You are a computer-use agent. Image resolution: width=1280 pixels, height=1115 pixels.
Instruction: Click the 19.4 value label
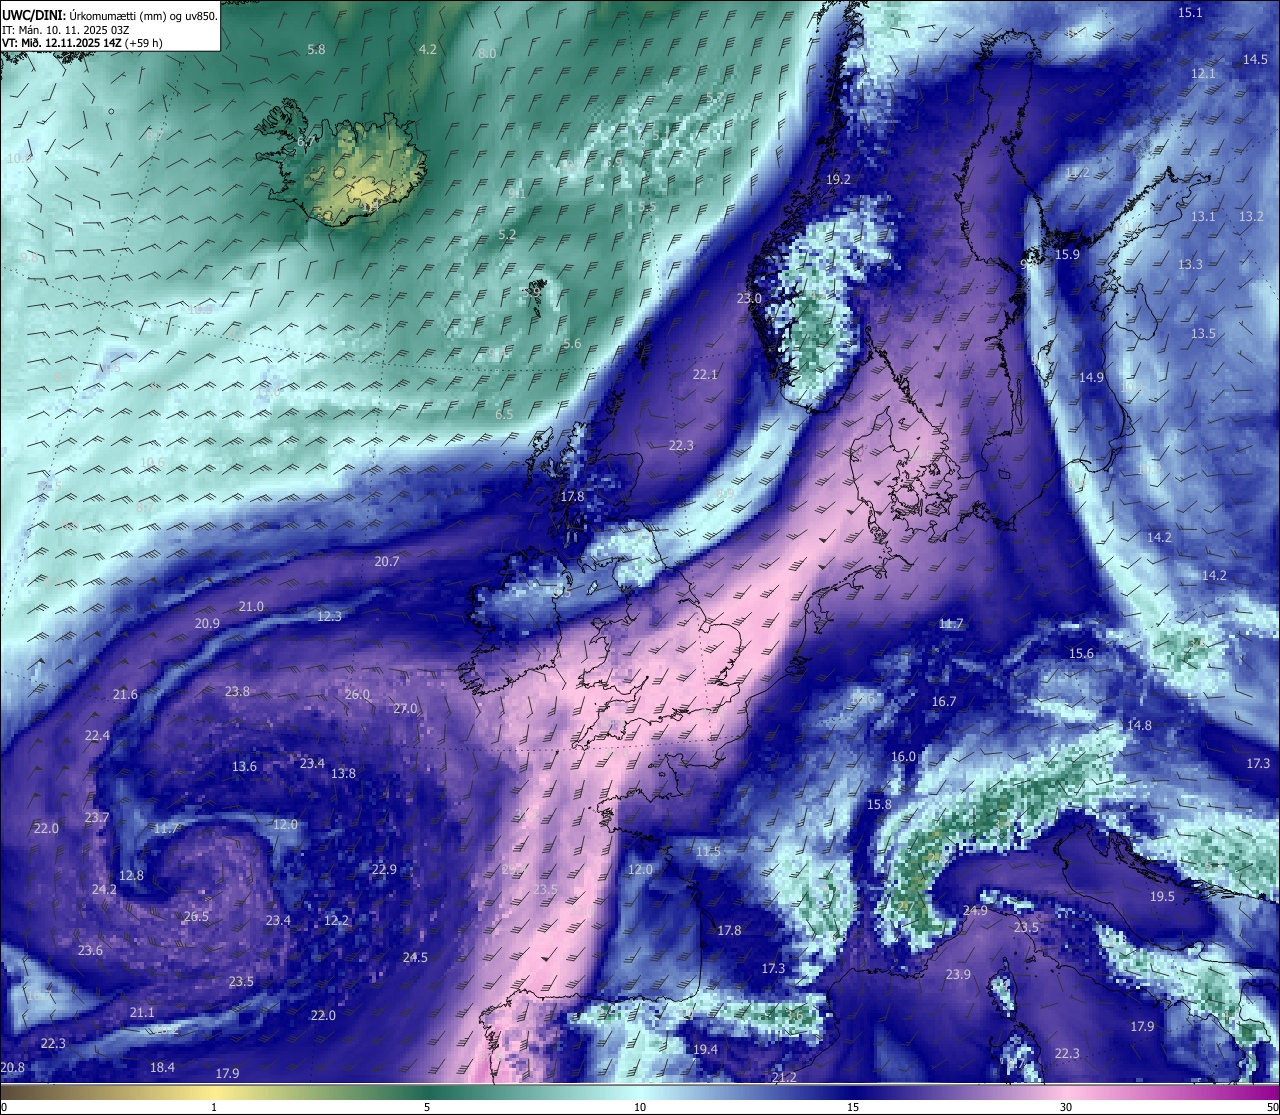705,1049
